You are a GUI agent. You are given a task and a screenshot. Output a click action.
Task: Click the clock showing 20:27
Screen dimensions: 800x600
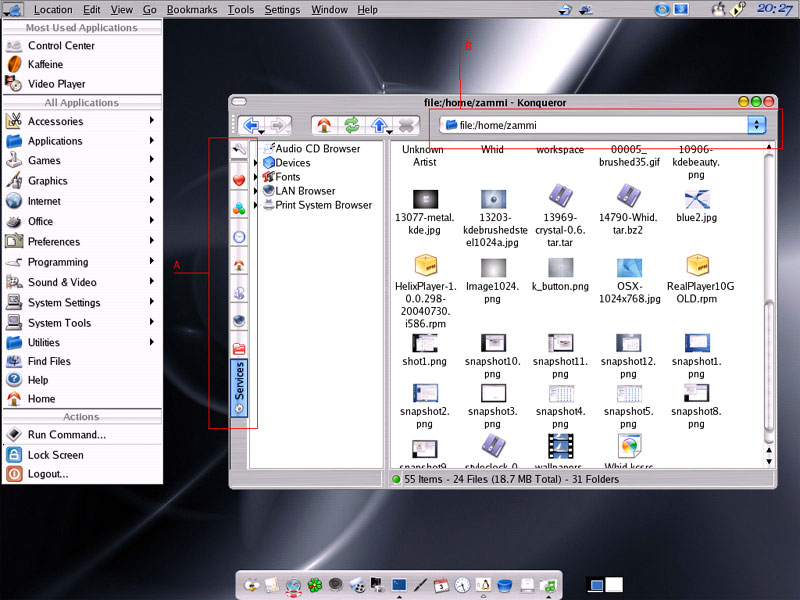774,9
